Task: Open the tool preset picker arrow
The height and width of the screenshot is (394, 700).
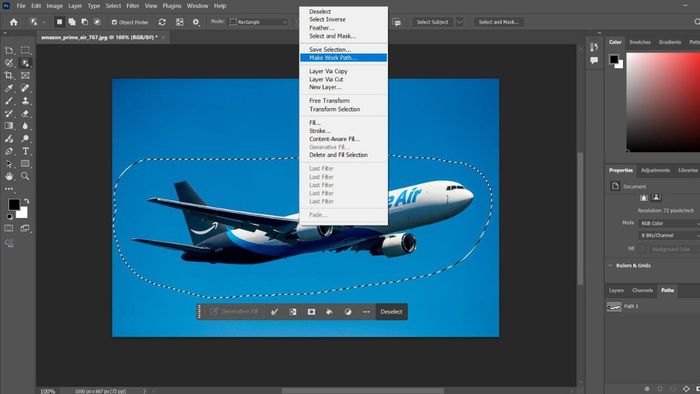Action: click(44, 22)
